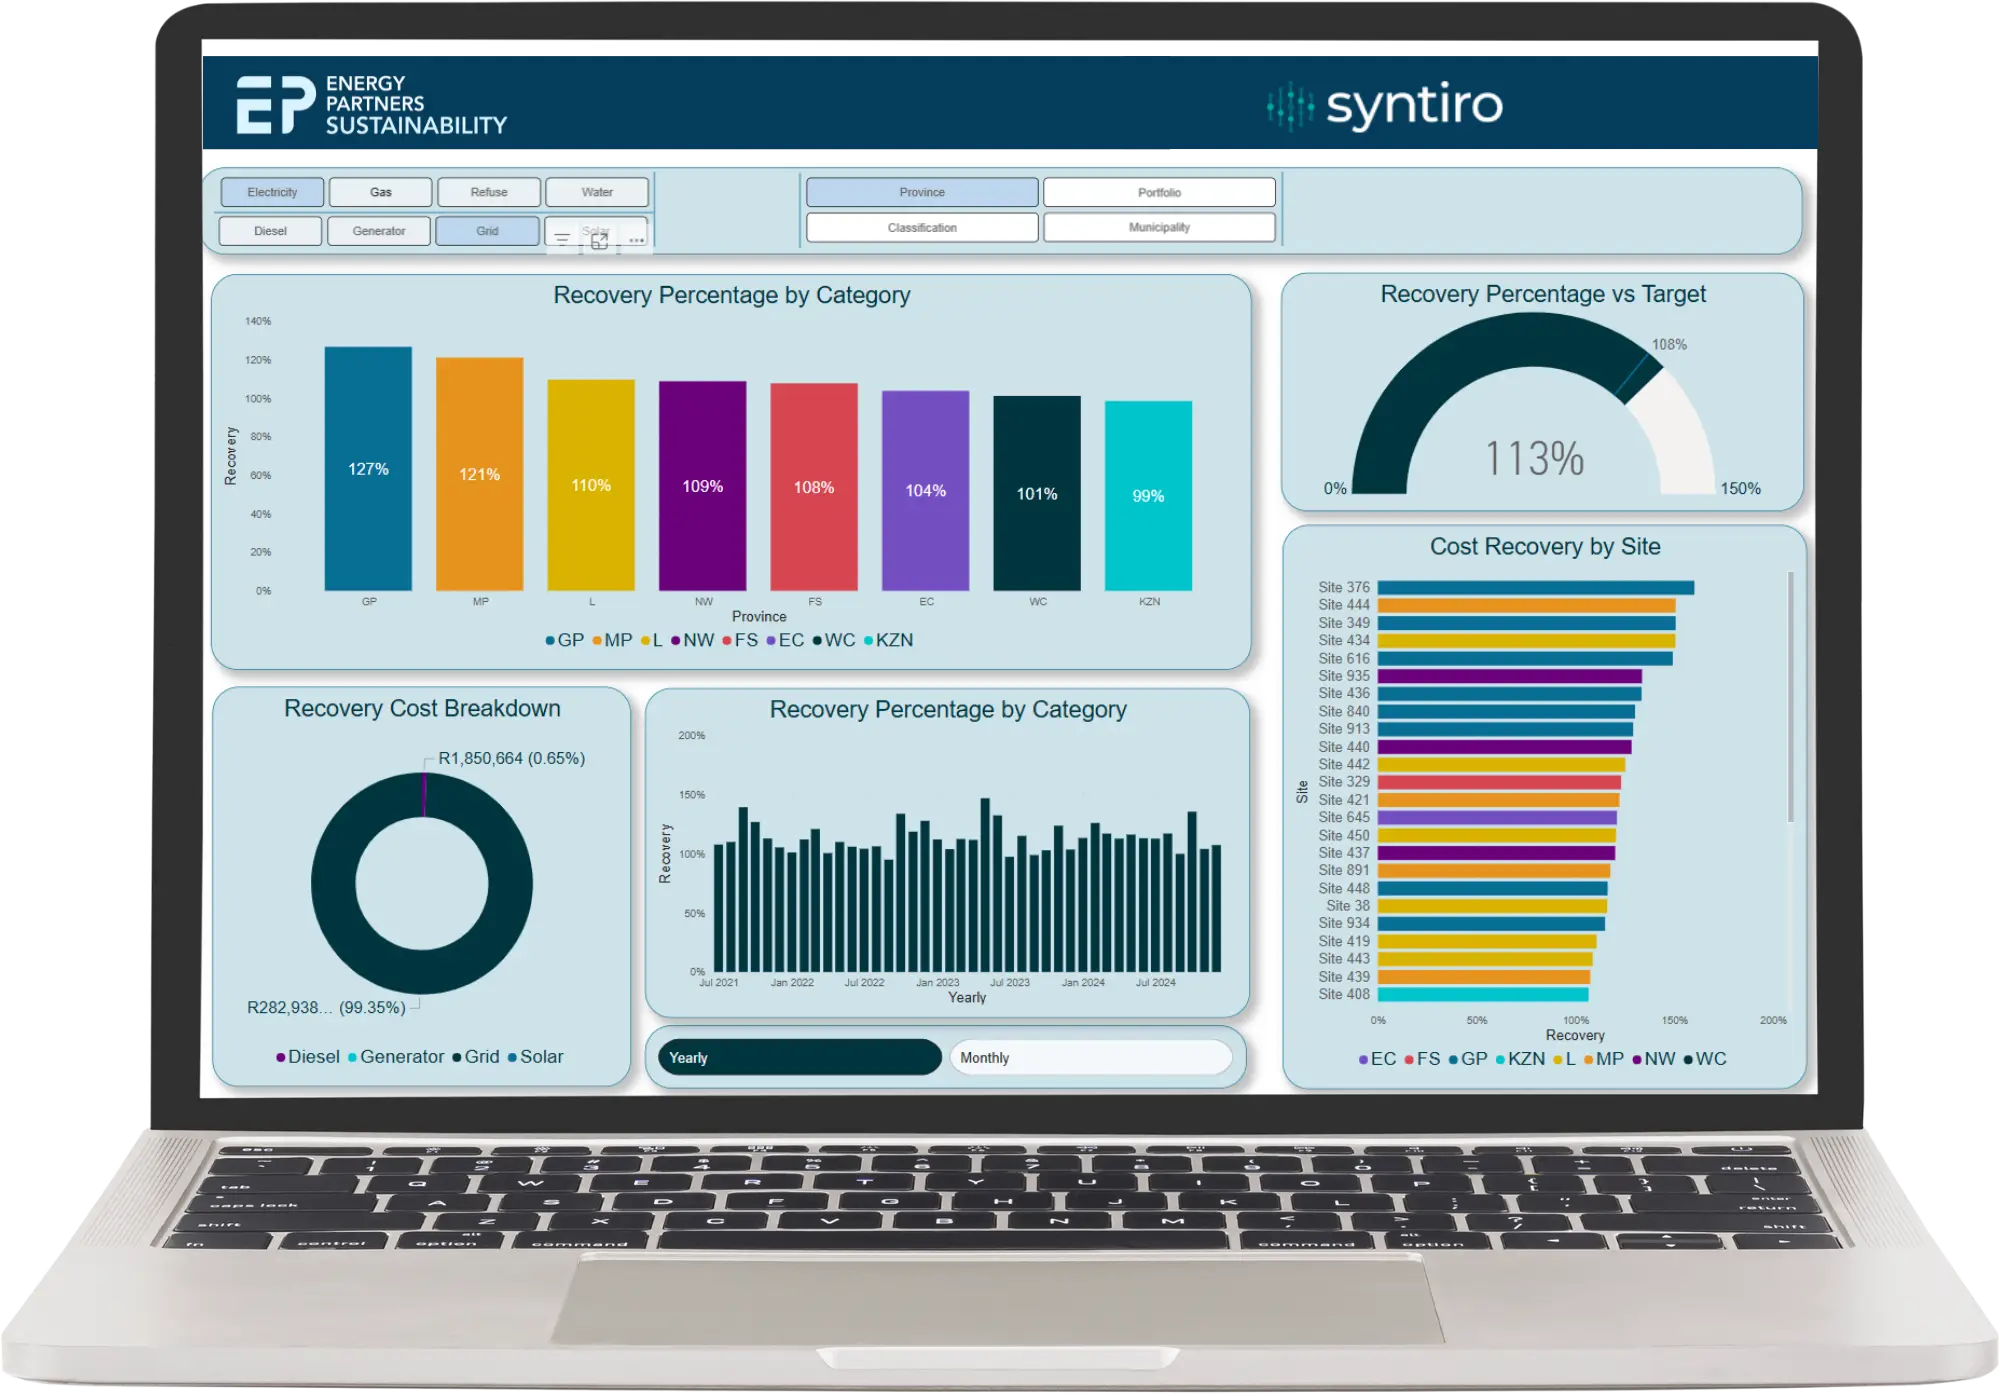Open focus mode icon on the slicer
This screenshot has width=2000, height=1396.
[x=599, y=240]
